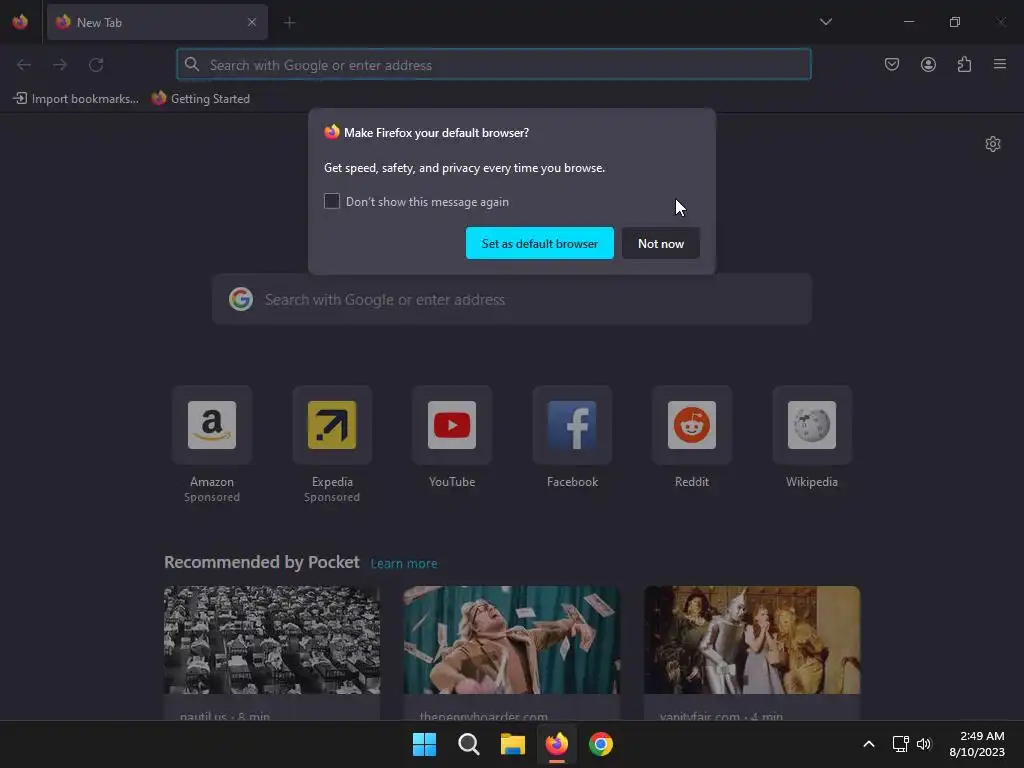
Task: Open volume control in tray
Action: [x=923, y=744]
